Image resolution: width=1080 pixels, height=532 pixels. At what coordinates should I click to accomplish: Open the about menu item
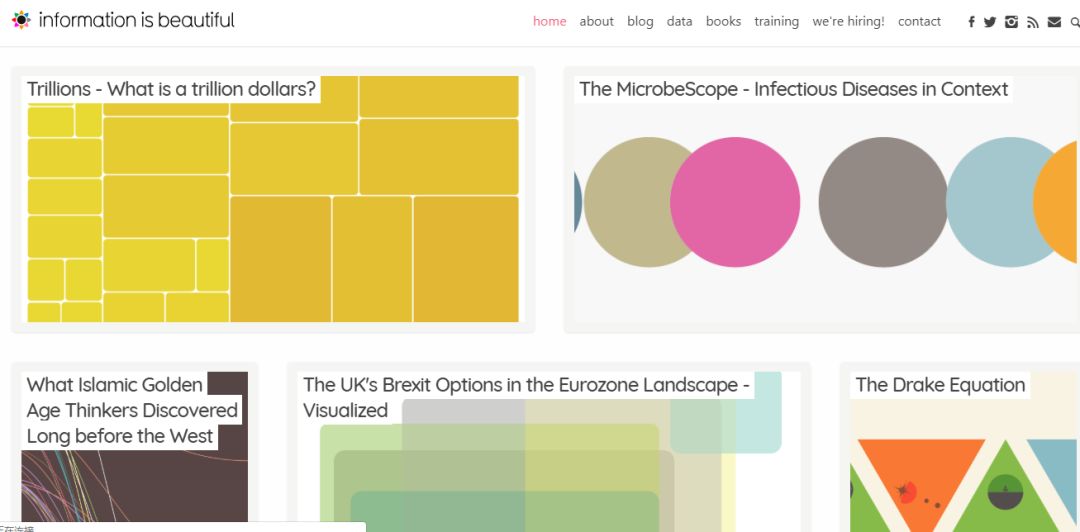[x=596, y=21]
